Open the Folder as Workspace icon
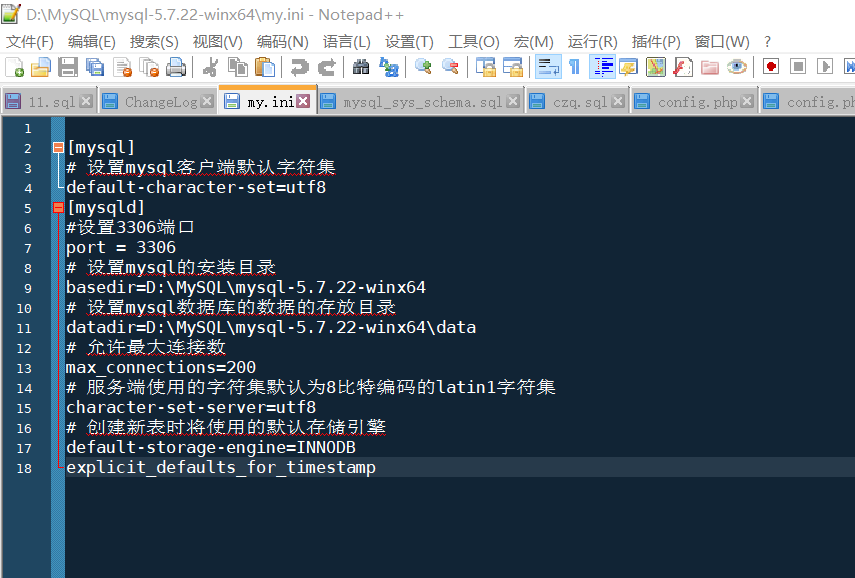The image size is (855, 578). click(709, 67)
